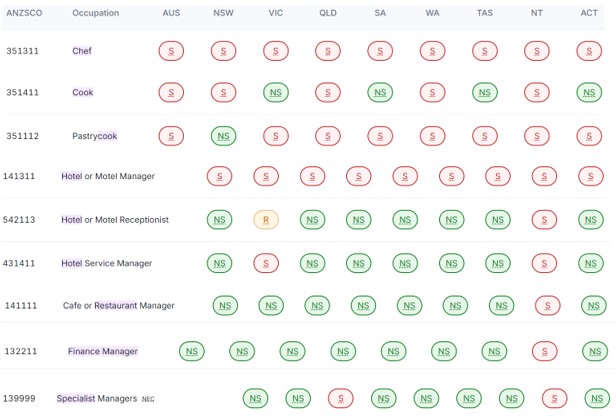Click the Chef occupation name

[x=82, y=50]
